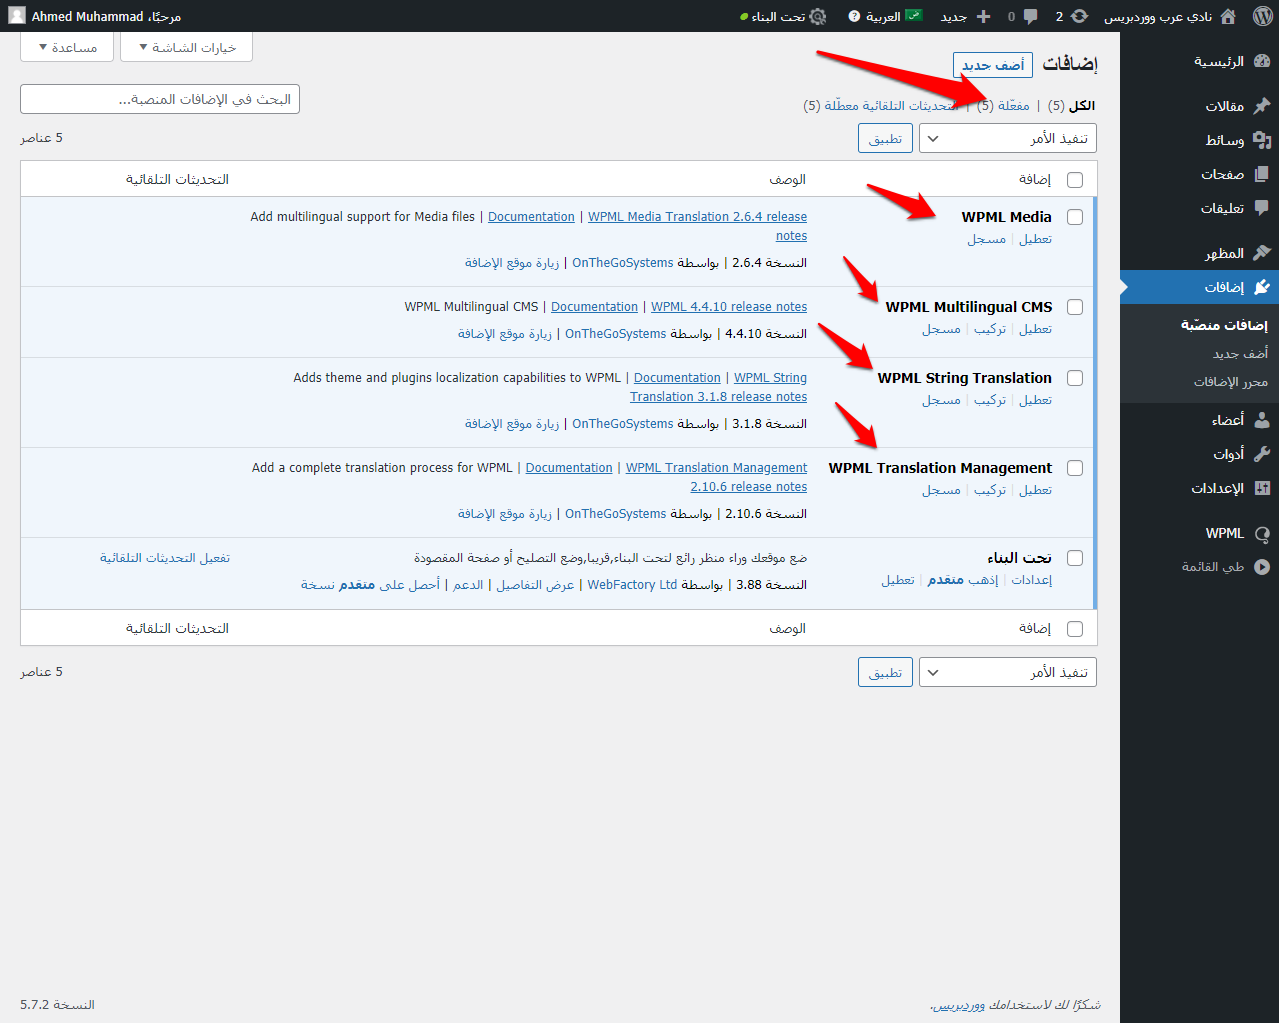Expand the خيارات الشاشة screen options panel
This screenshot has width=1279, height=1023.
(187, 48)
